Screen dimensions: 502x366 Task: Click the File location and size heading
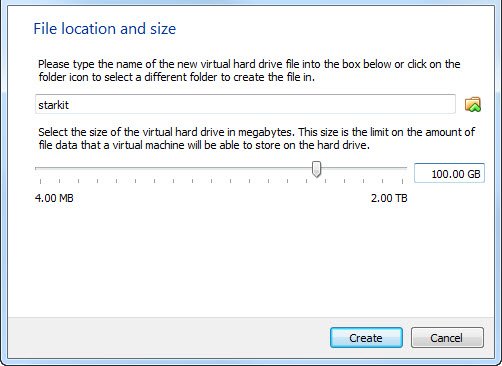pos(105,29)
